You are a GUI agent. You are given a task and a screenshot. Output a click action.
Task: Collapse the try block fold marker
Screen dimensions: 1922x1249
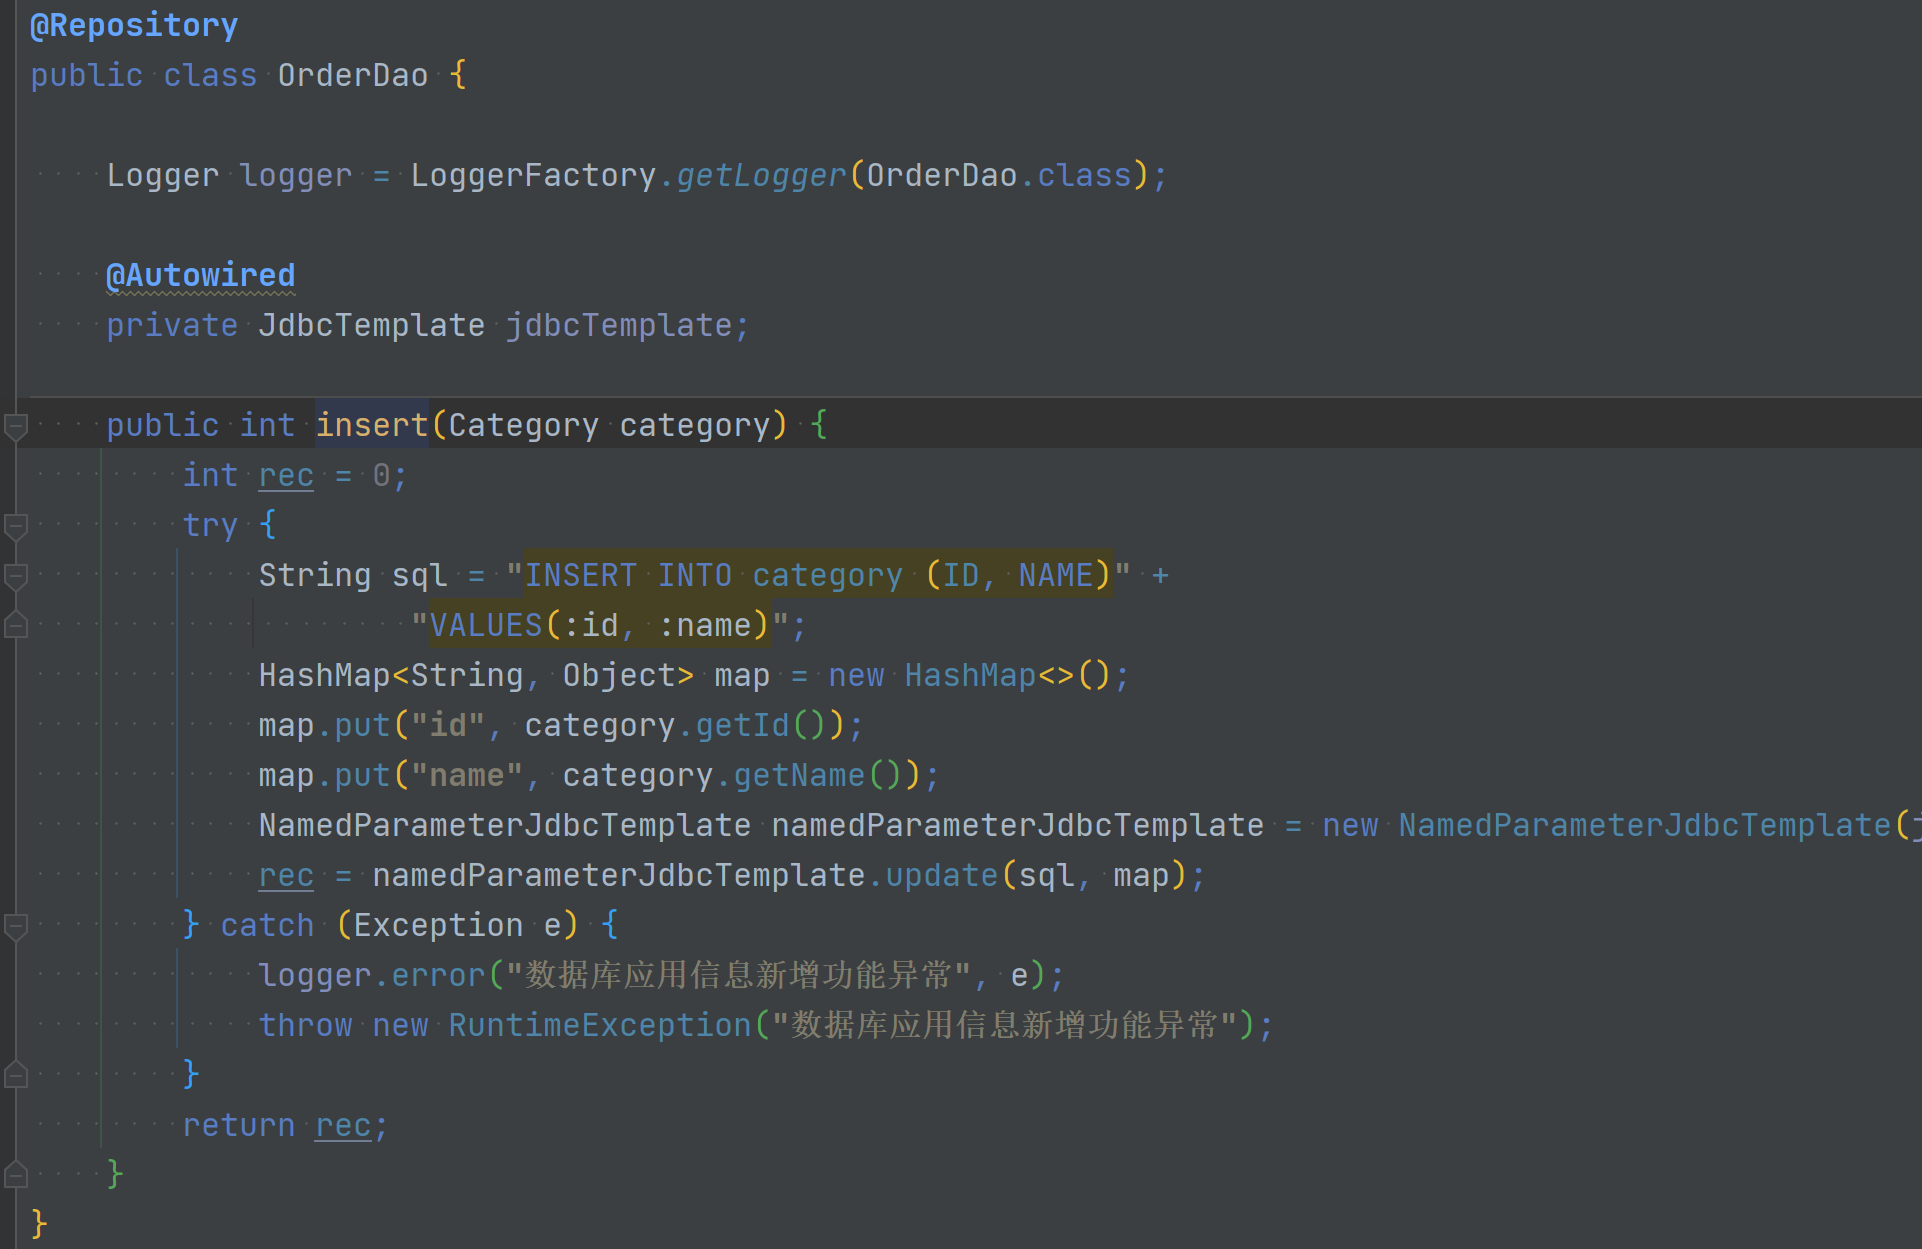tap(16, 526)
